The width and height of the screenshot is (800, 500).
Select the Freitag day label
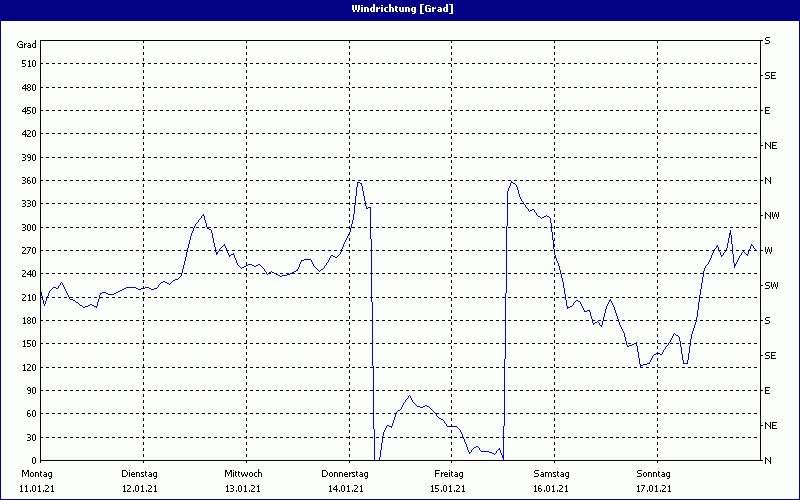[x=448, y=474]
